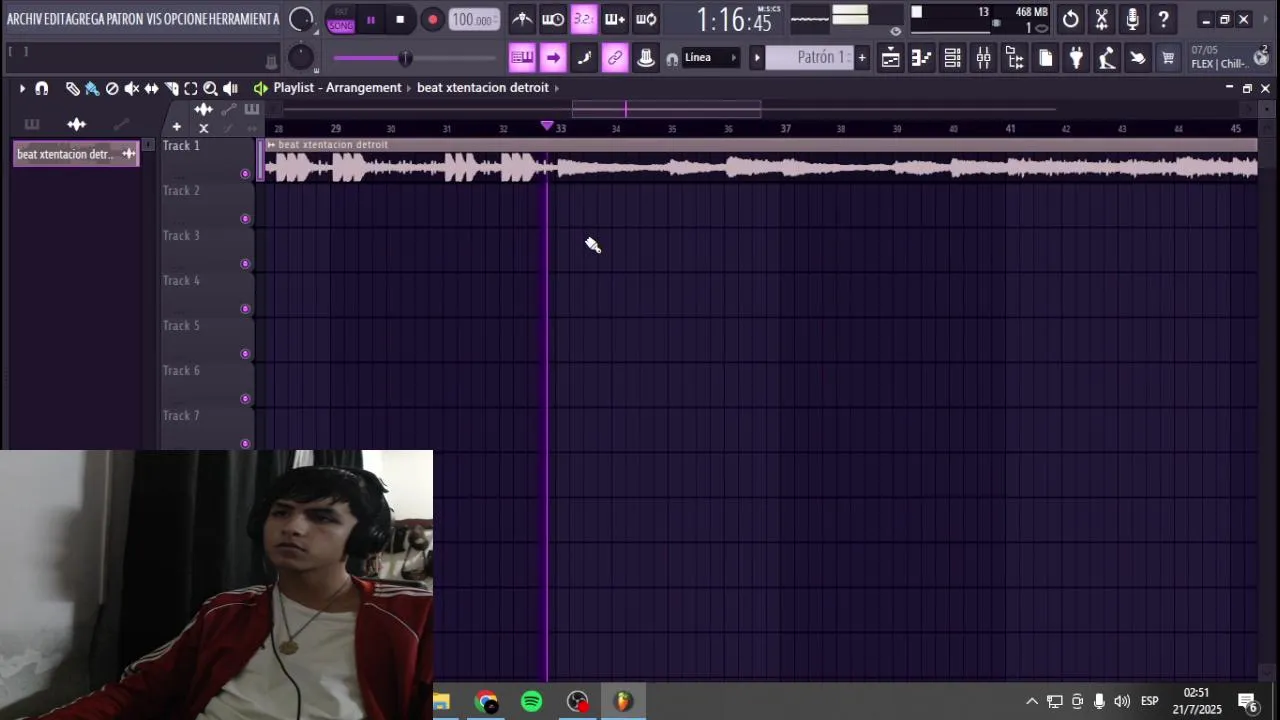Show audio clips in the picker panel

click(76, 124)
